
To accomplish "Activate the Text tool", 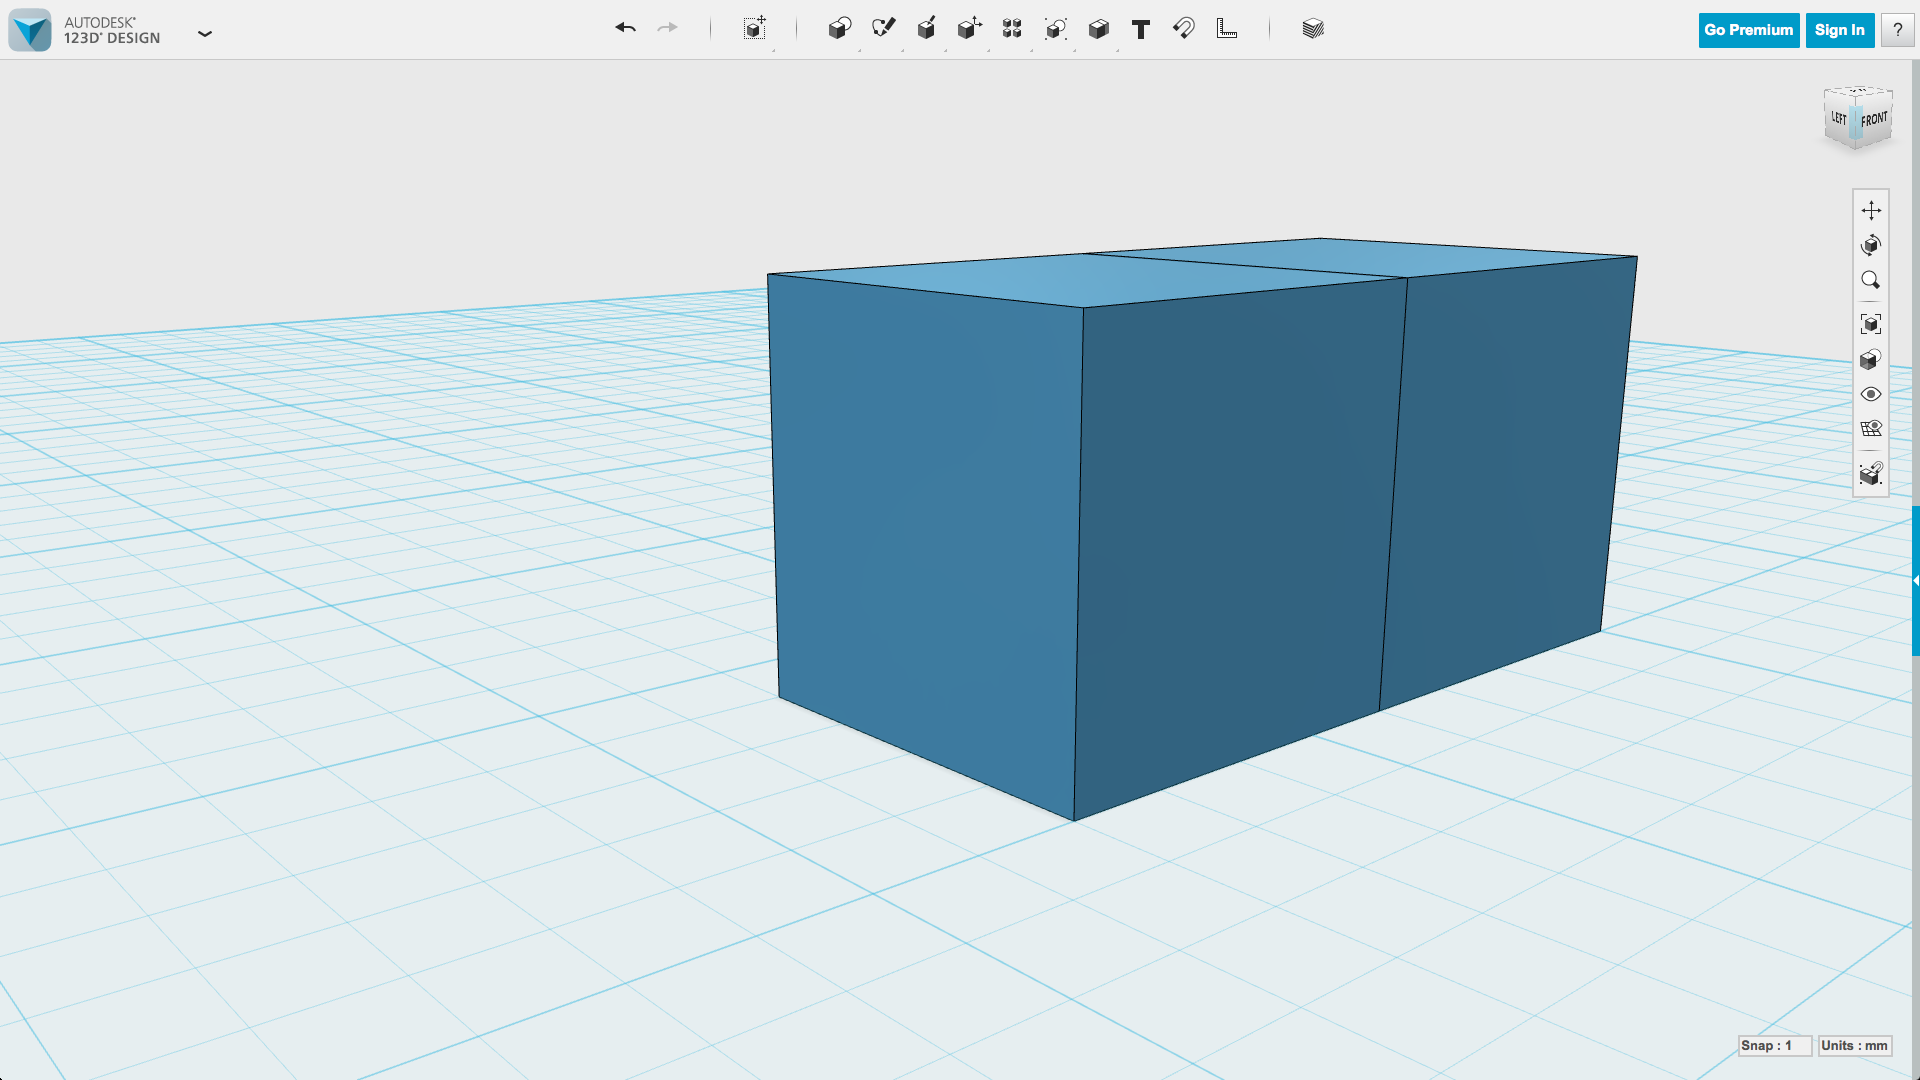I will point(1140,29).
